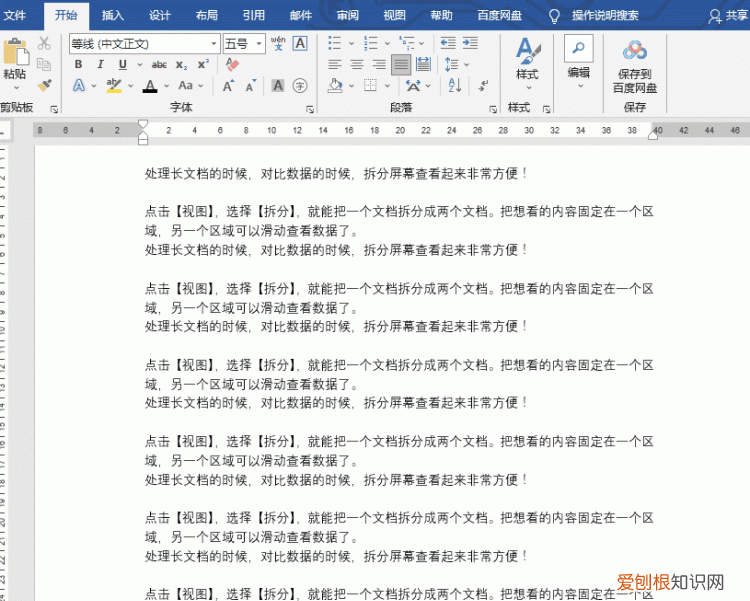
Task: Apply strikethrough abc formatting
Action: point(159,65)
